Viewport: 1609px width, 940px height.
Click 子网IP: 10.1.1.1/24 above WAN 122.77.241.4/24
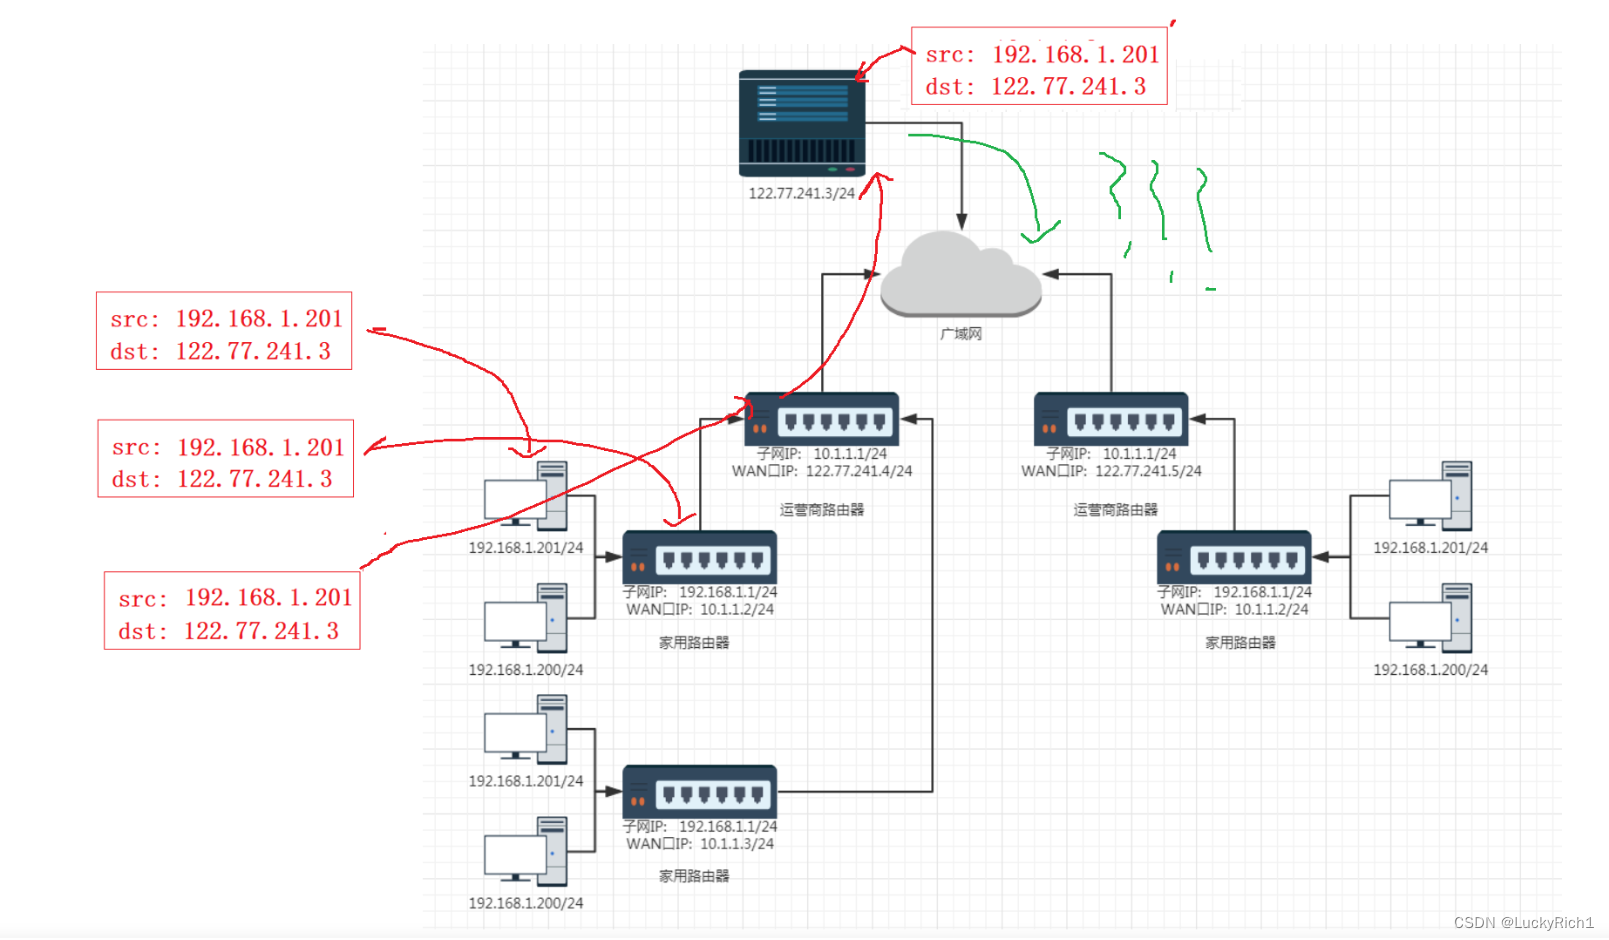point(822,454)
